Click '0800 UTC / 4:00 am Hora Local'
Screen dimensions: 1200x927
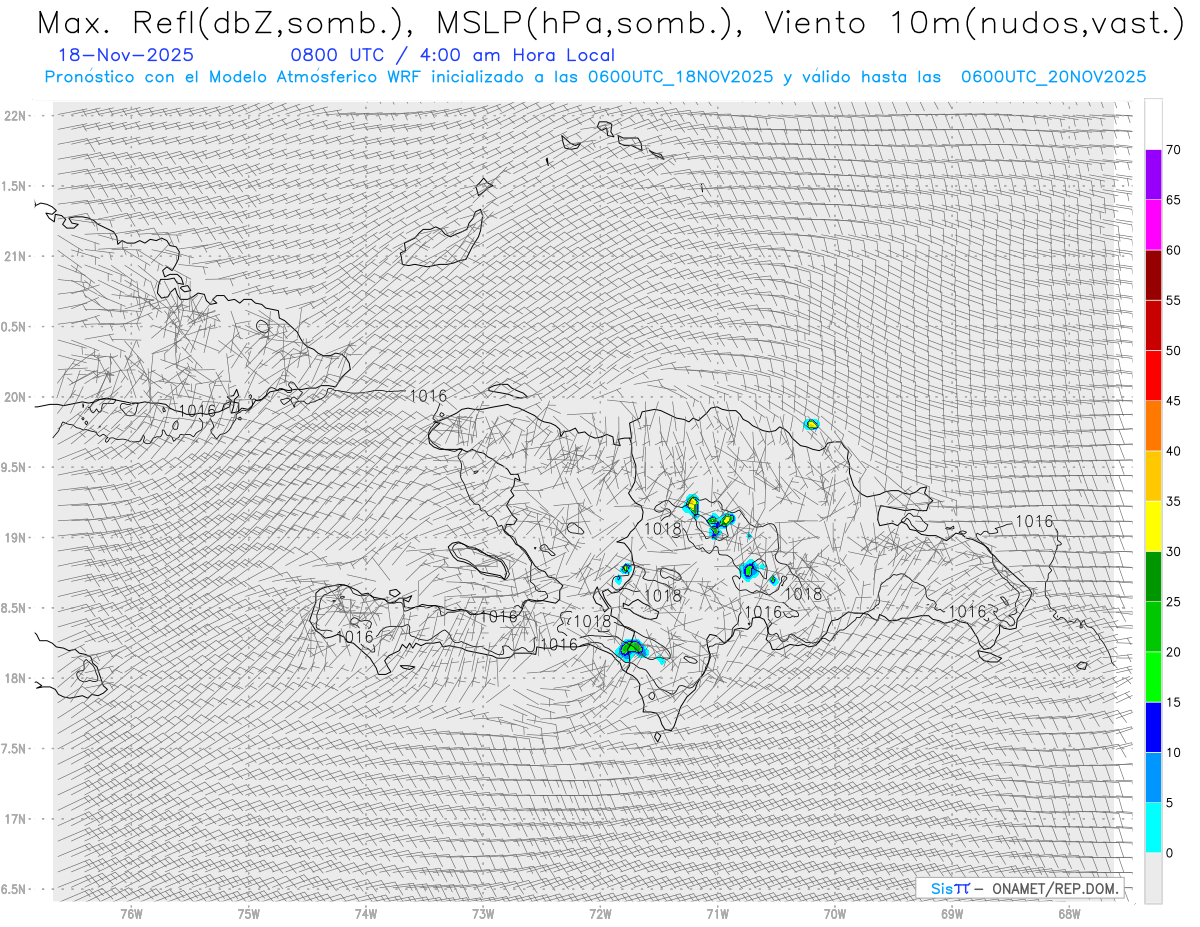[452, 55]
